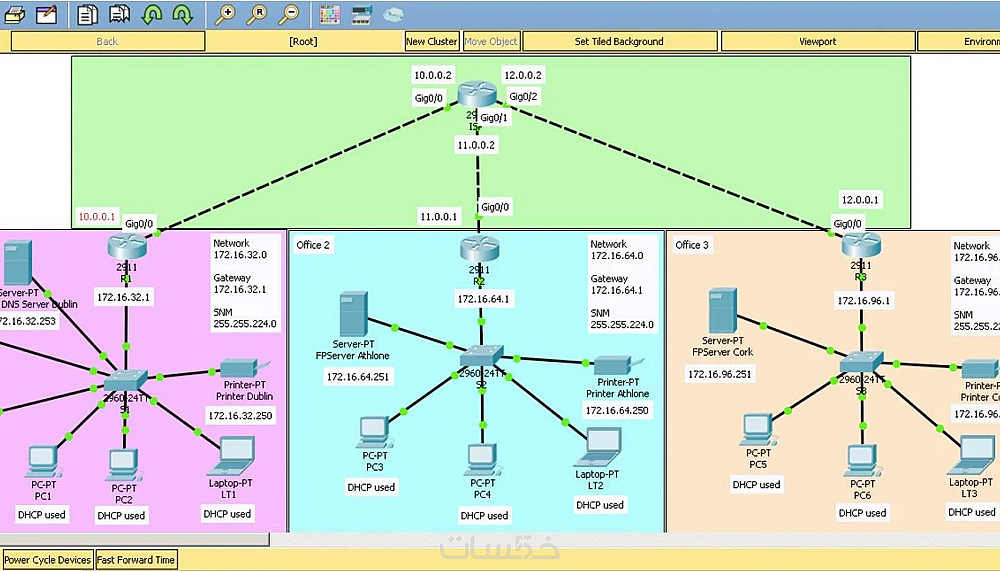Click the Redo green arrow
This screenshot has height=571, width=1000.
(x=183, y=14)
